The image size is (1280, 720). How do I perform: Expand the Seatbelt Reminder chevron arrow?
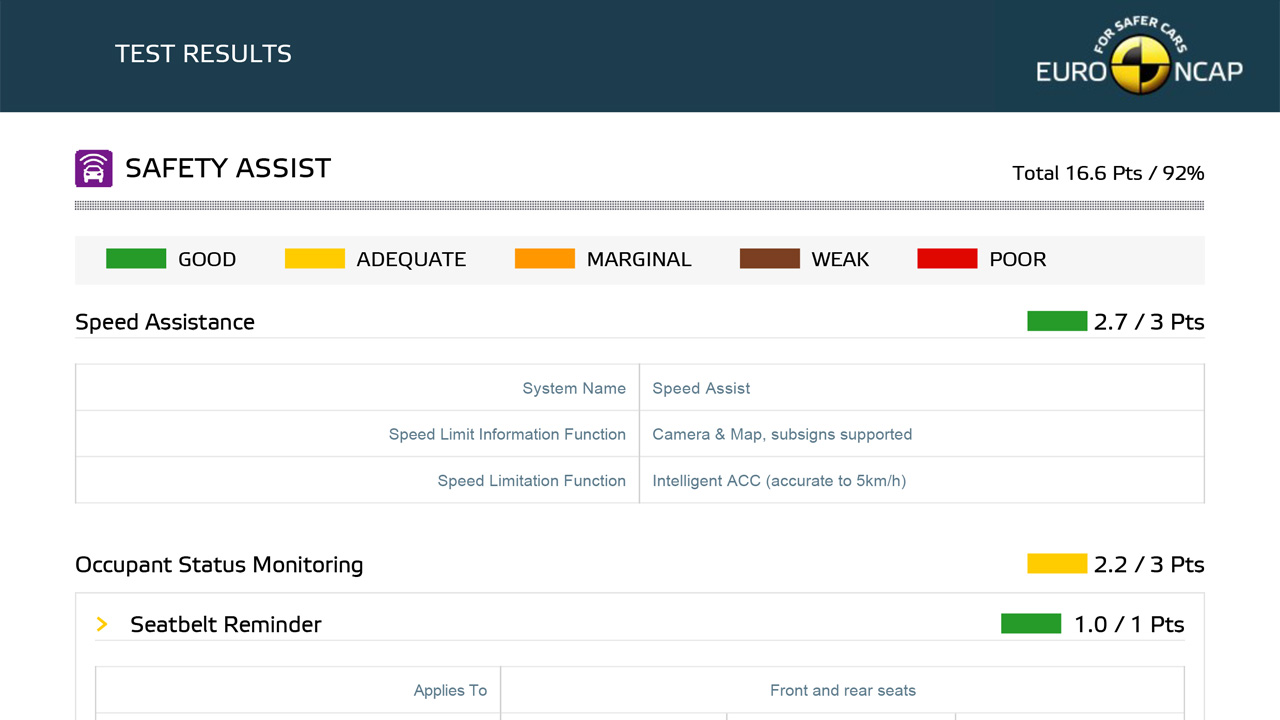tap(102, 624)
